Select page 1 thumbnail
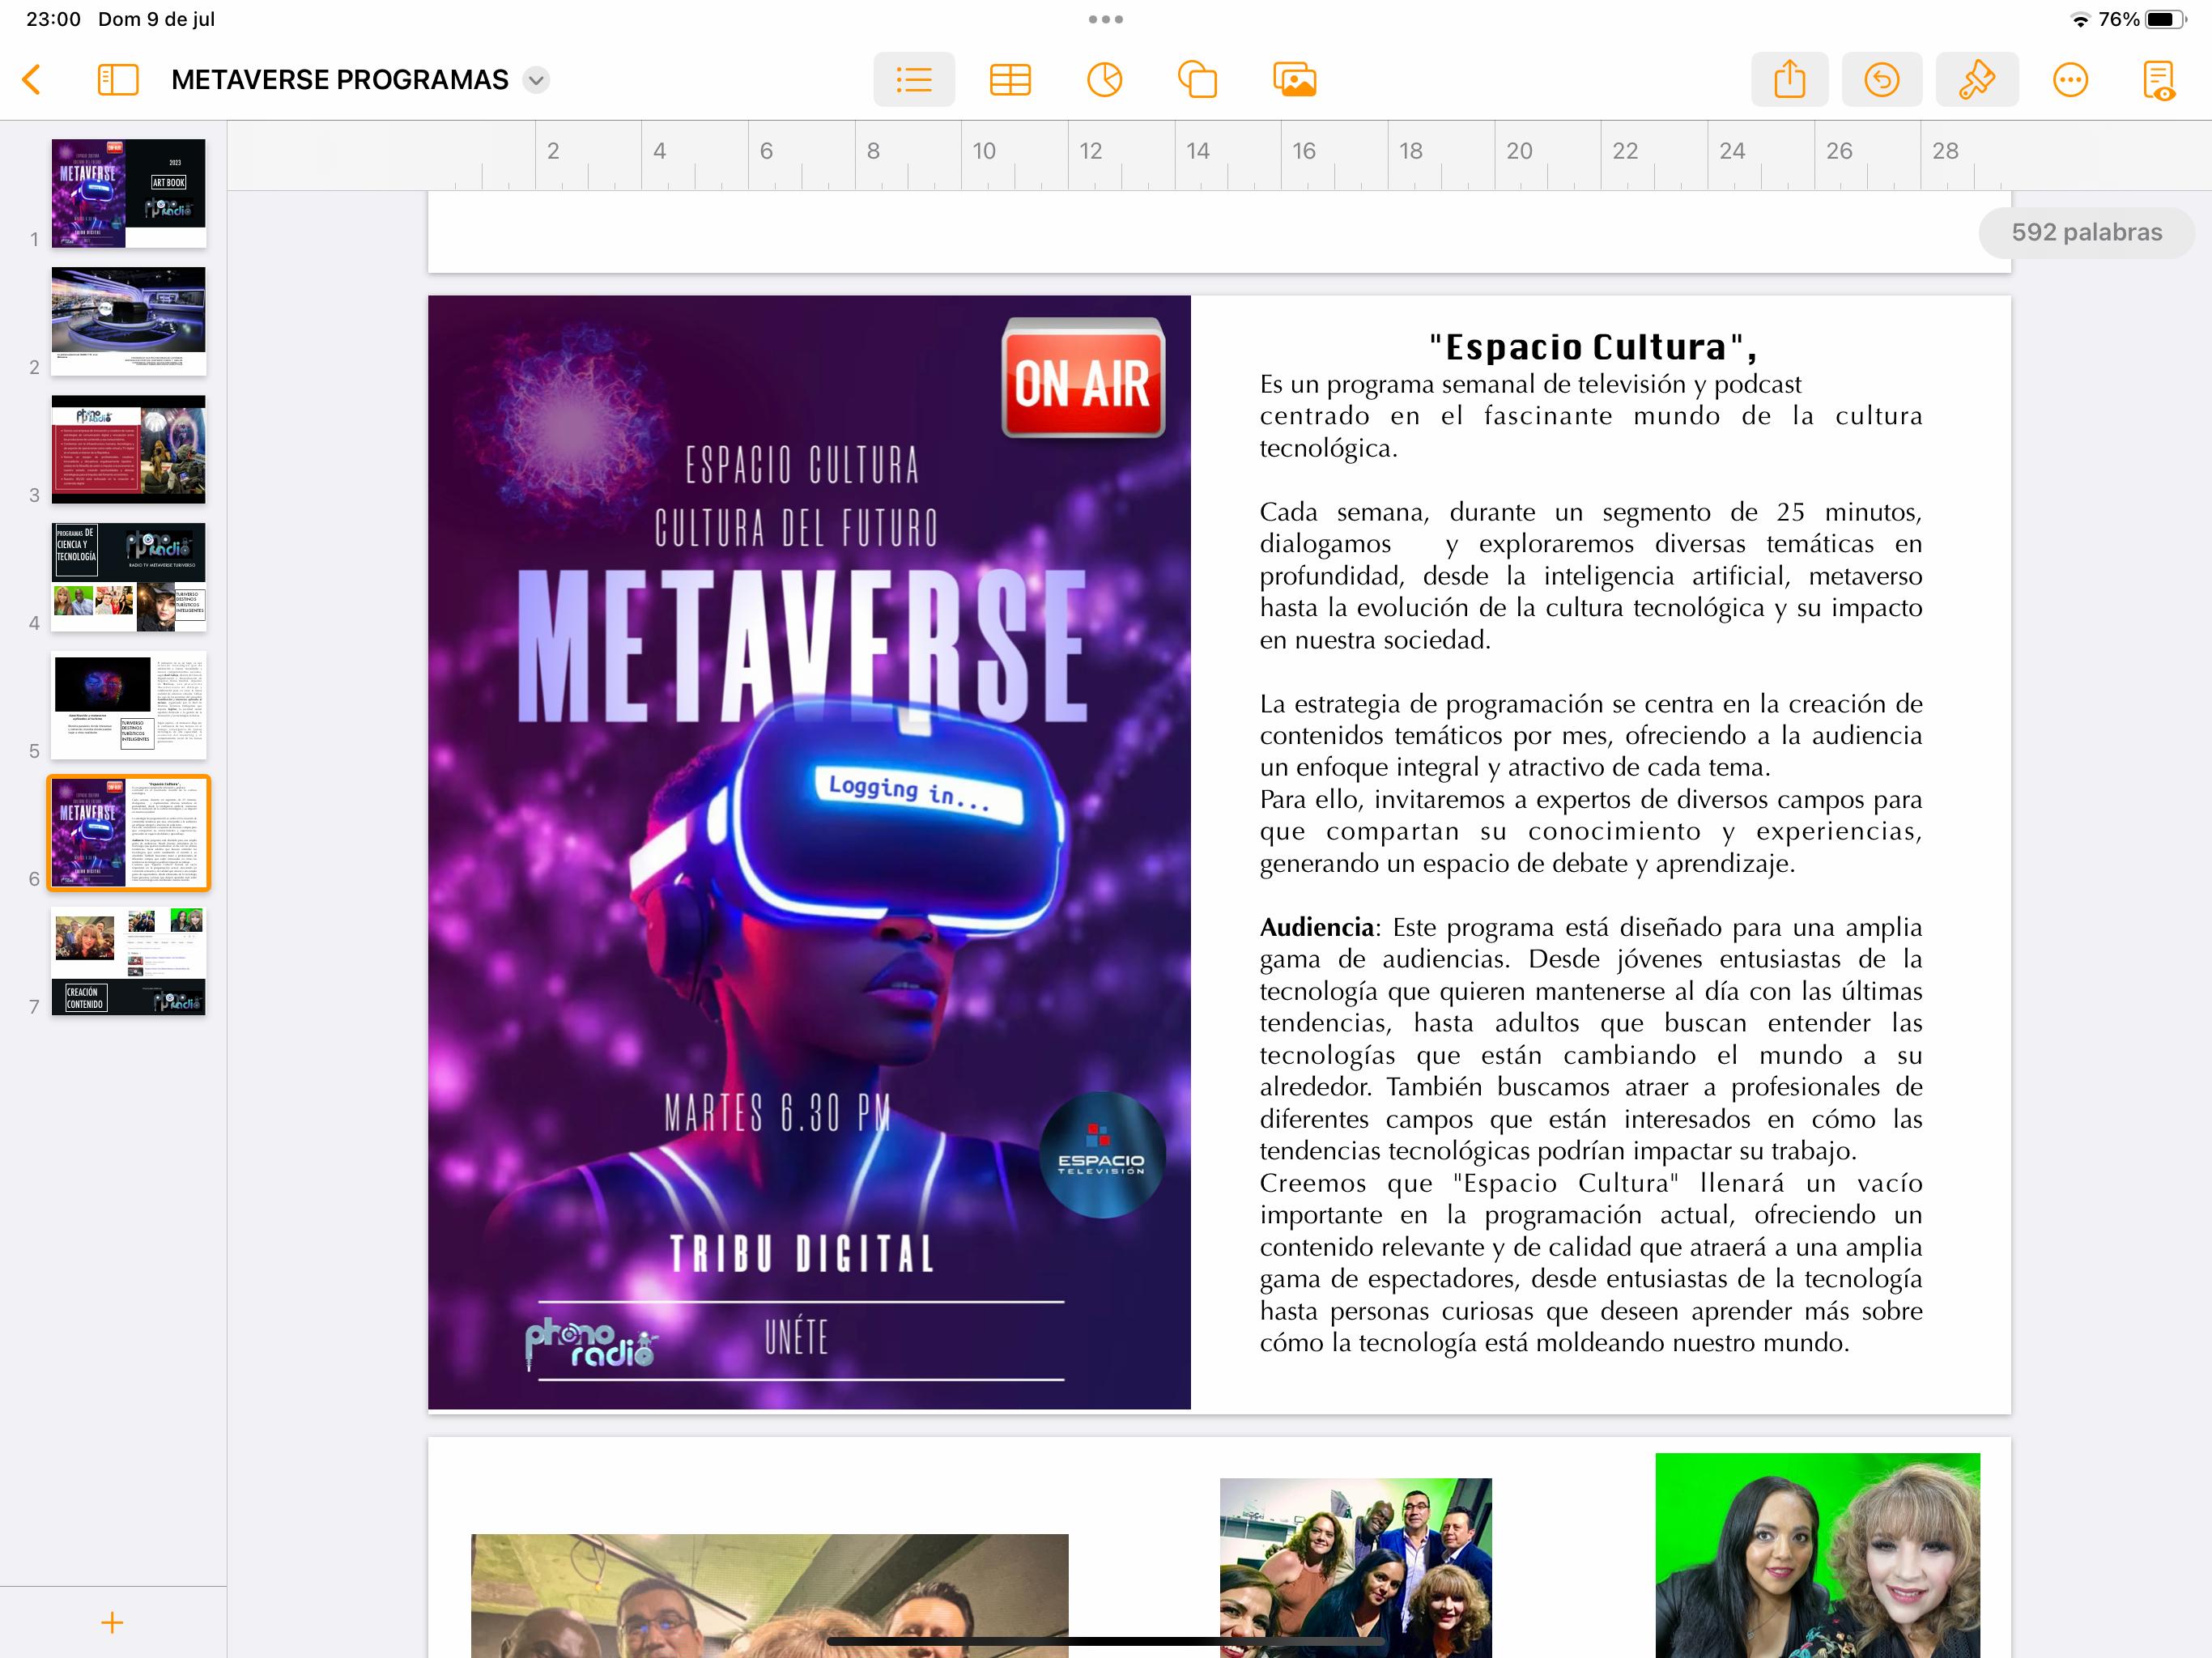2212x1658 pixels. pyautogui.click(x=128, y=193)
